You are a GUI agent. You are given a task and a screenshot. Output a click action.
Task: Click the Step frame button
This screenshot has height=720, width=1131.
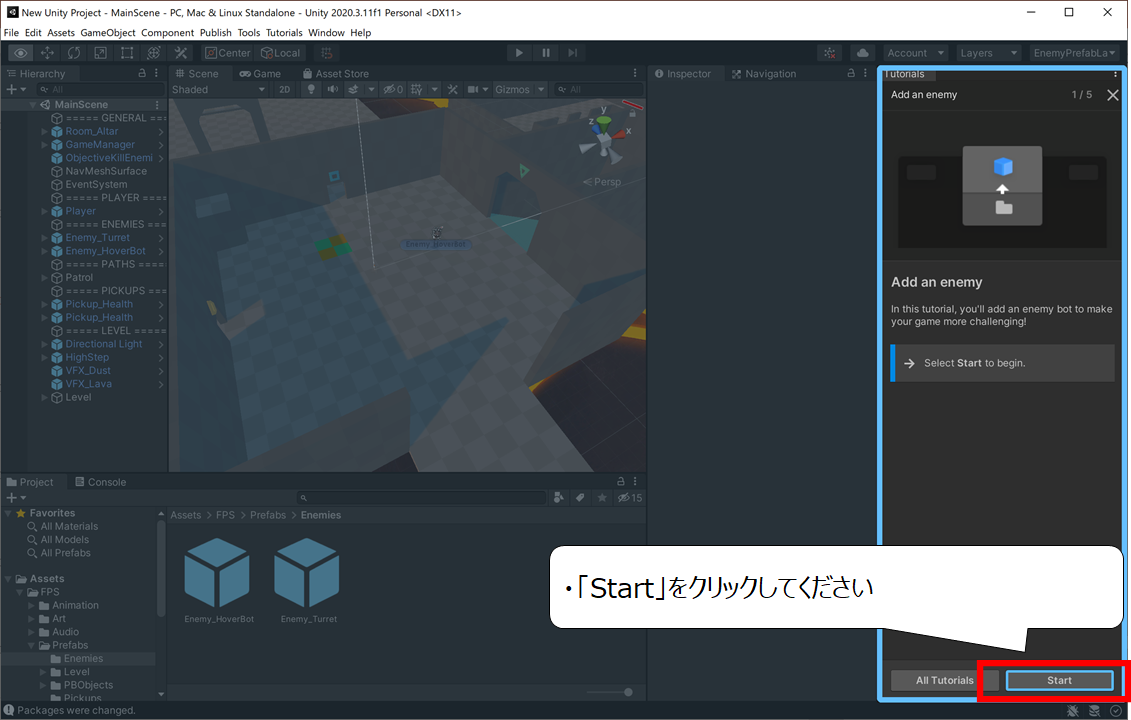[573, 53]
